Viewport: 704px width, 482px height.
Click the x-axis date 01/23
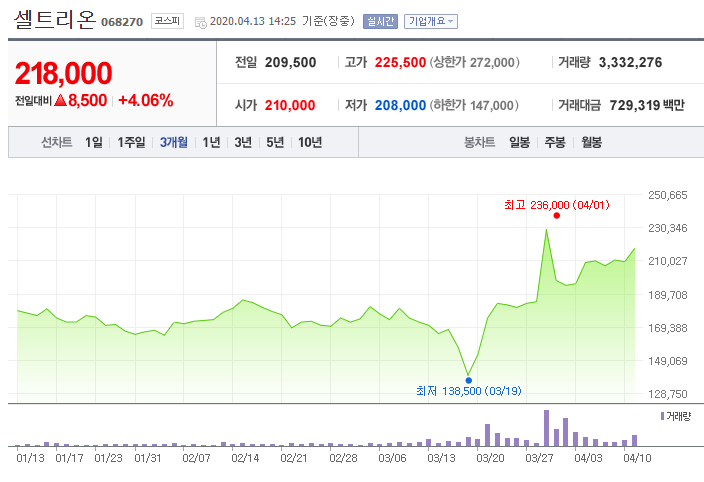pyautogui.click(x=108, y=458)
